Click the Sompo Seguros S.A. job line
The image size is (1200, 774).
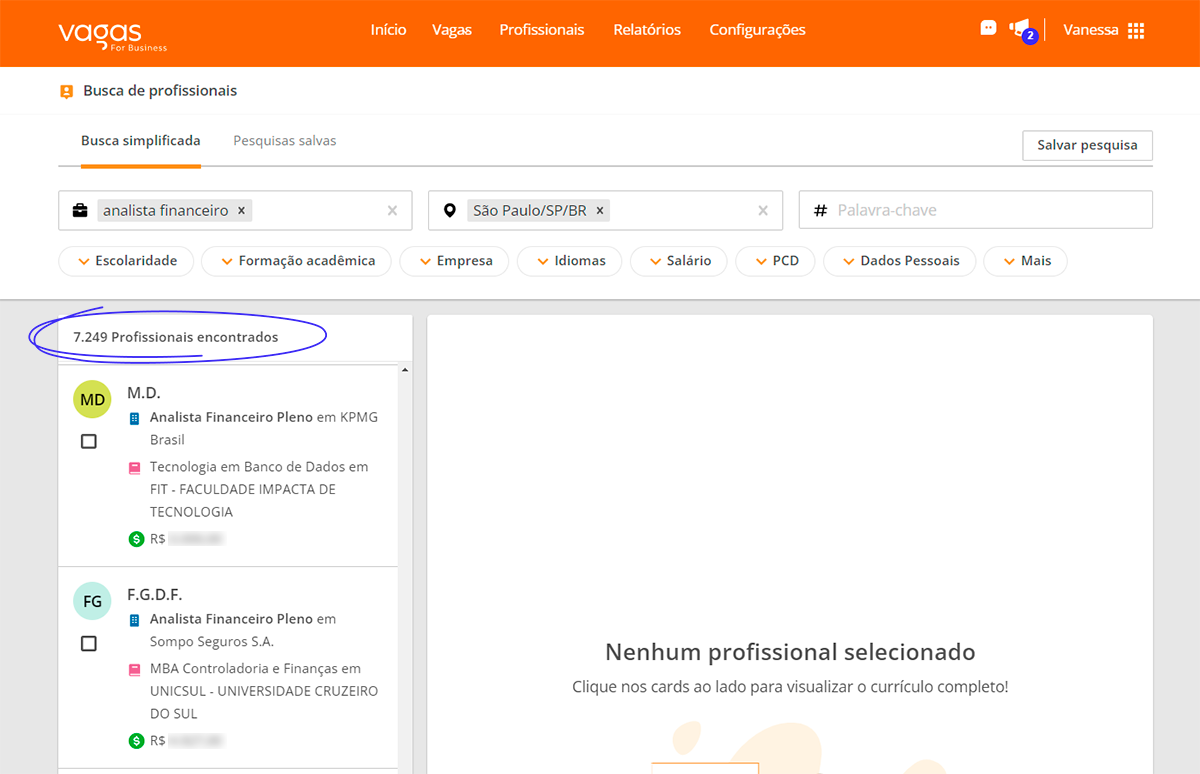(x=243, y=630)
